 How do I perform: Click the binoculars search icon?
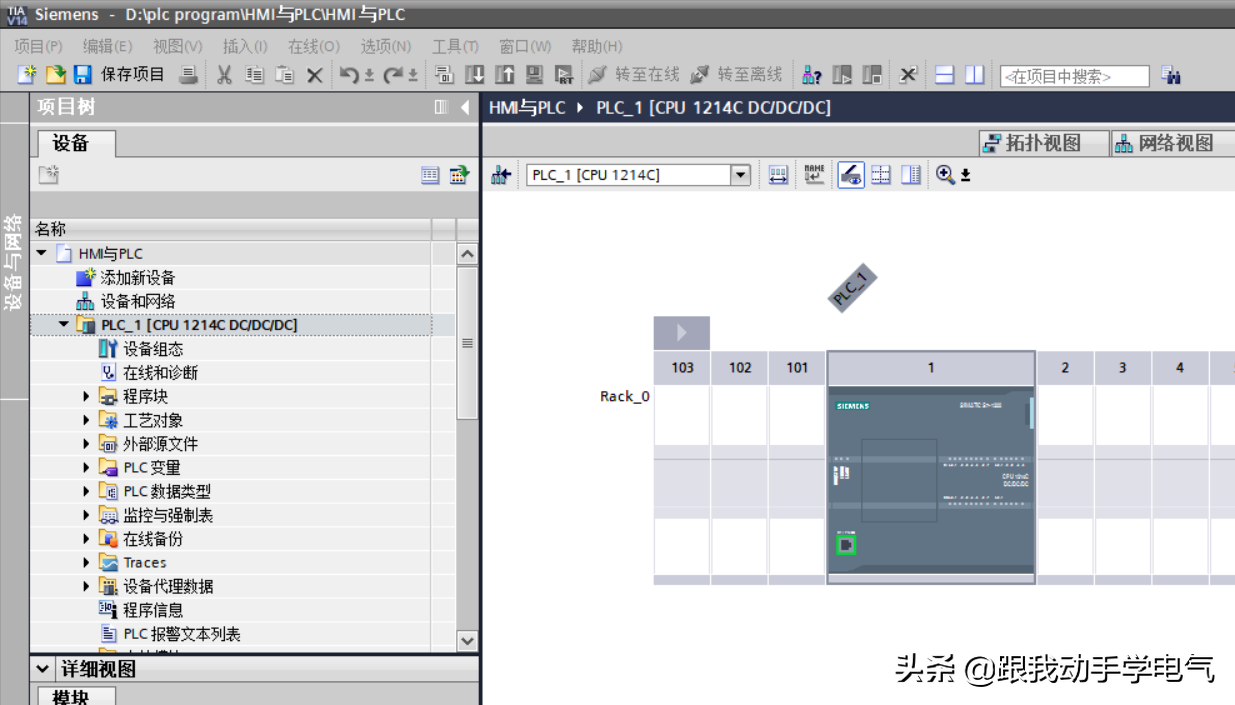[1171, 76]
